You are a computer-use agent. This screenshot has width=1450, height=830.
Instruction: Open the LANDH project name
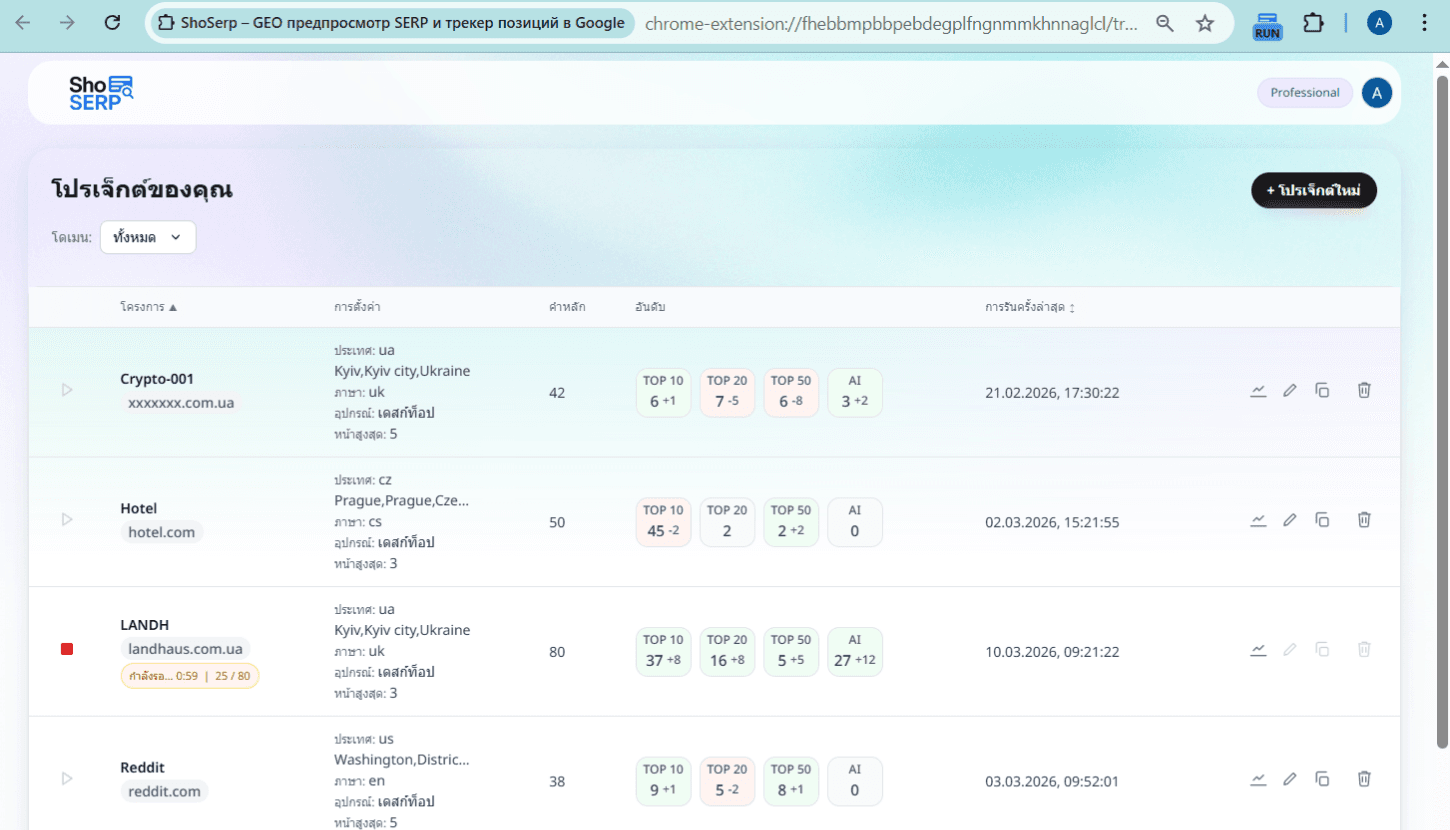(145, 625)
